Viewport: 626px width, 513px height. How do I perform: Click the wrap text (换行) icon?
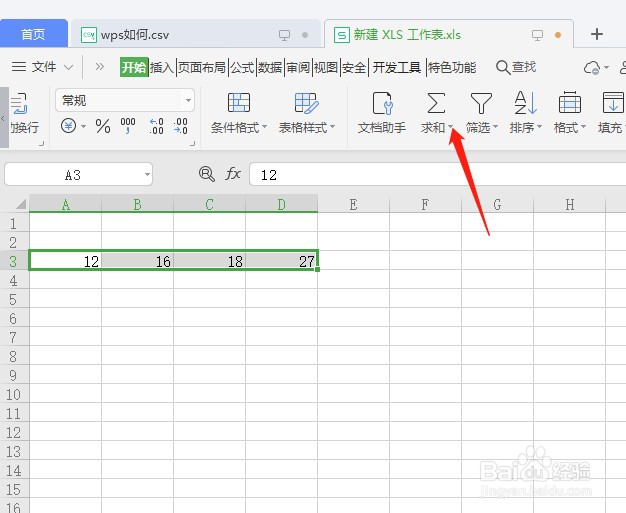point(18,103)
